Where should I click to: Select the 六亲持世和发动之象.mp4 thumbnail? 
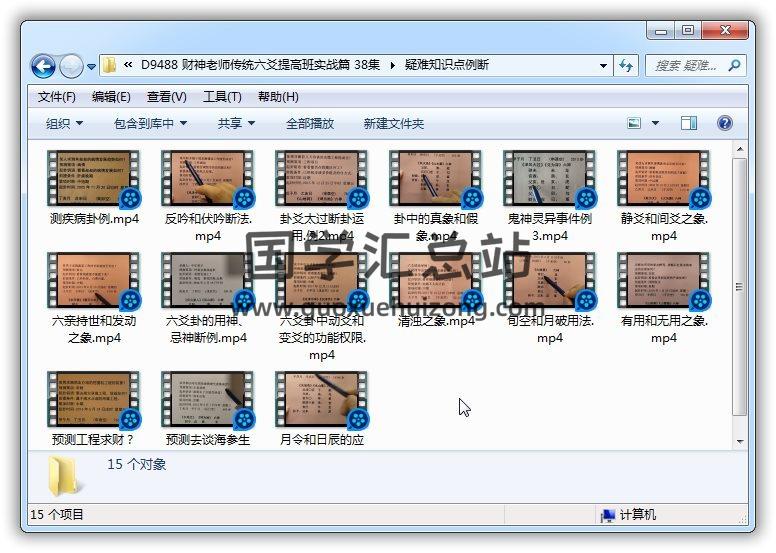point(94,281)
